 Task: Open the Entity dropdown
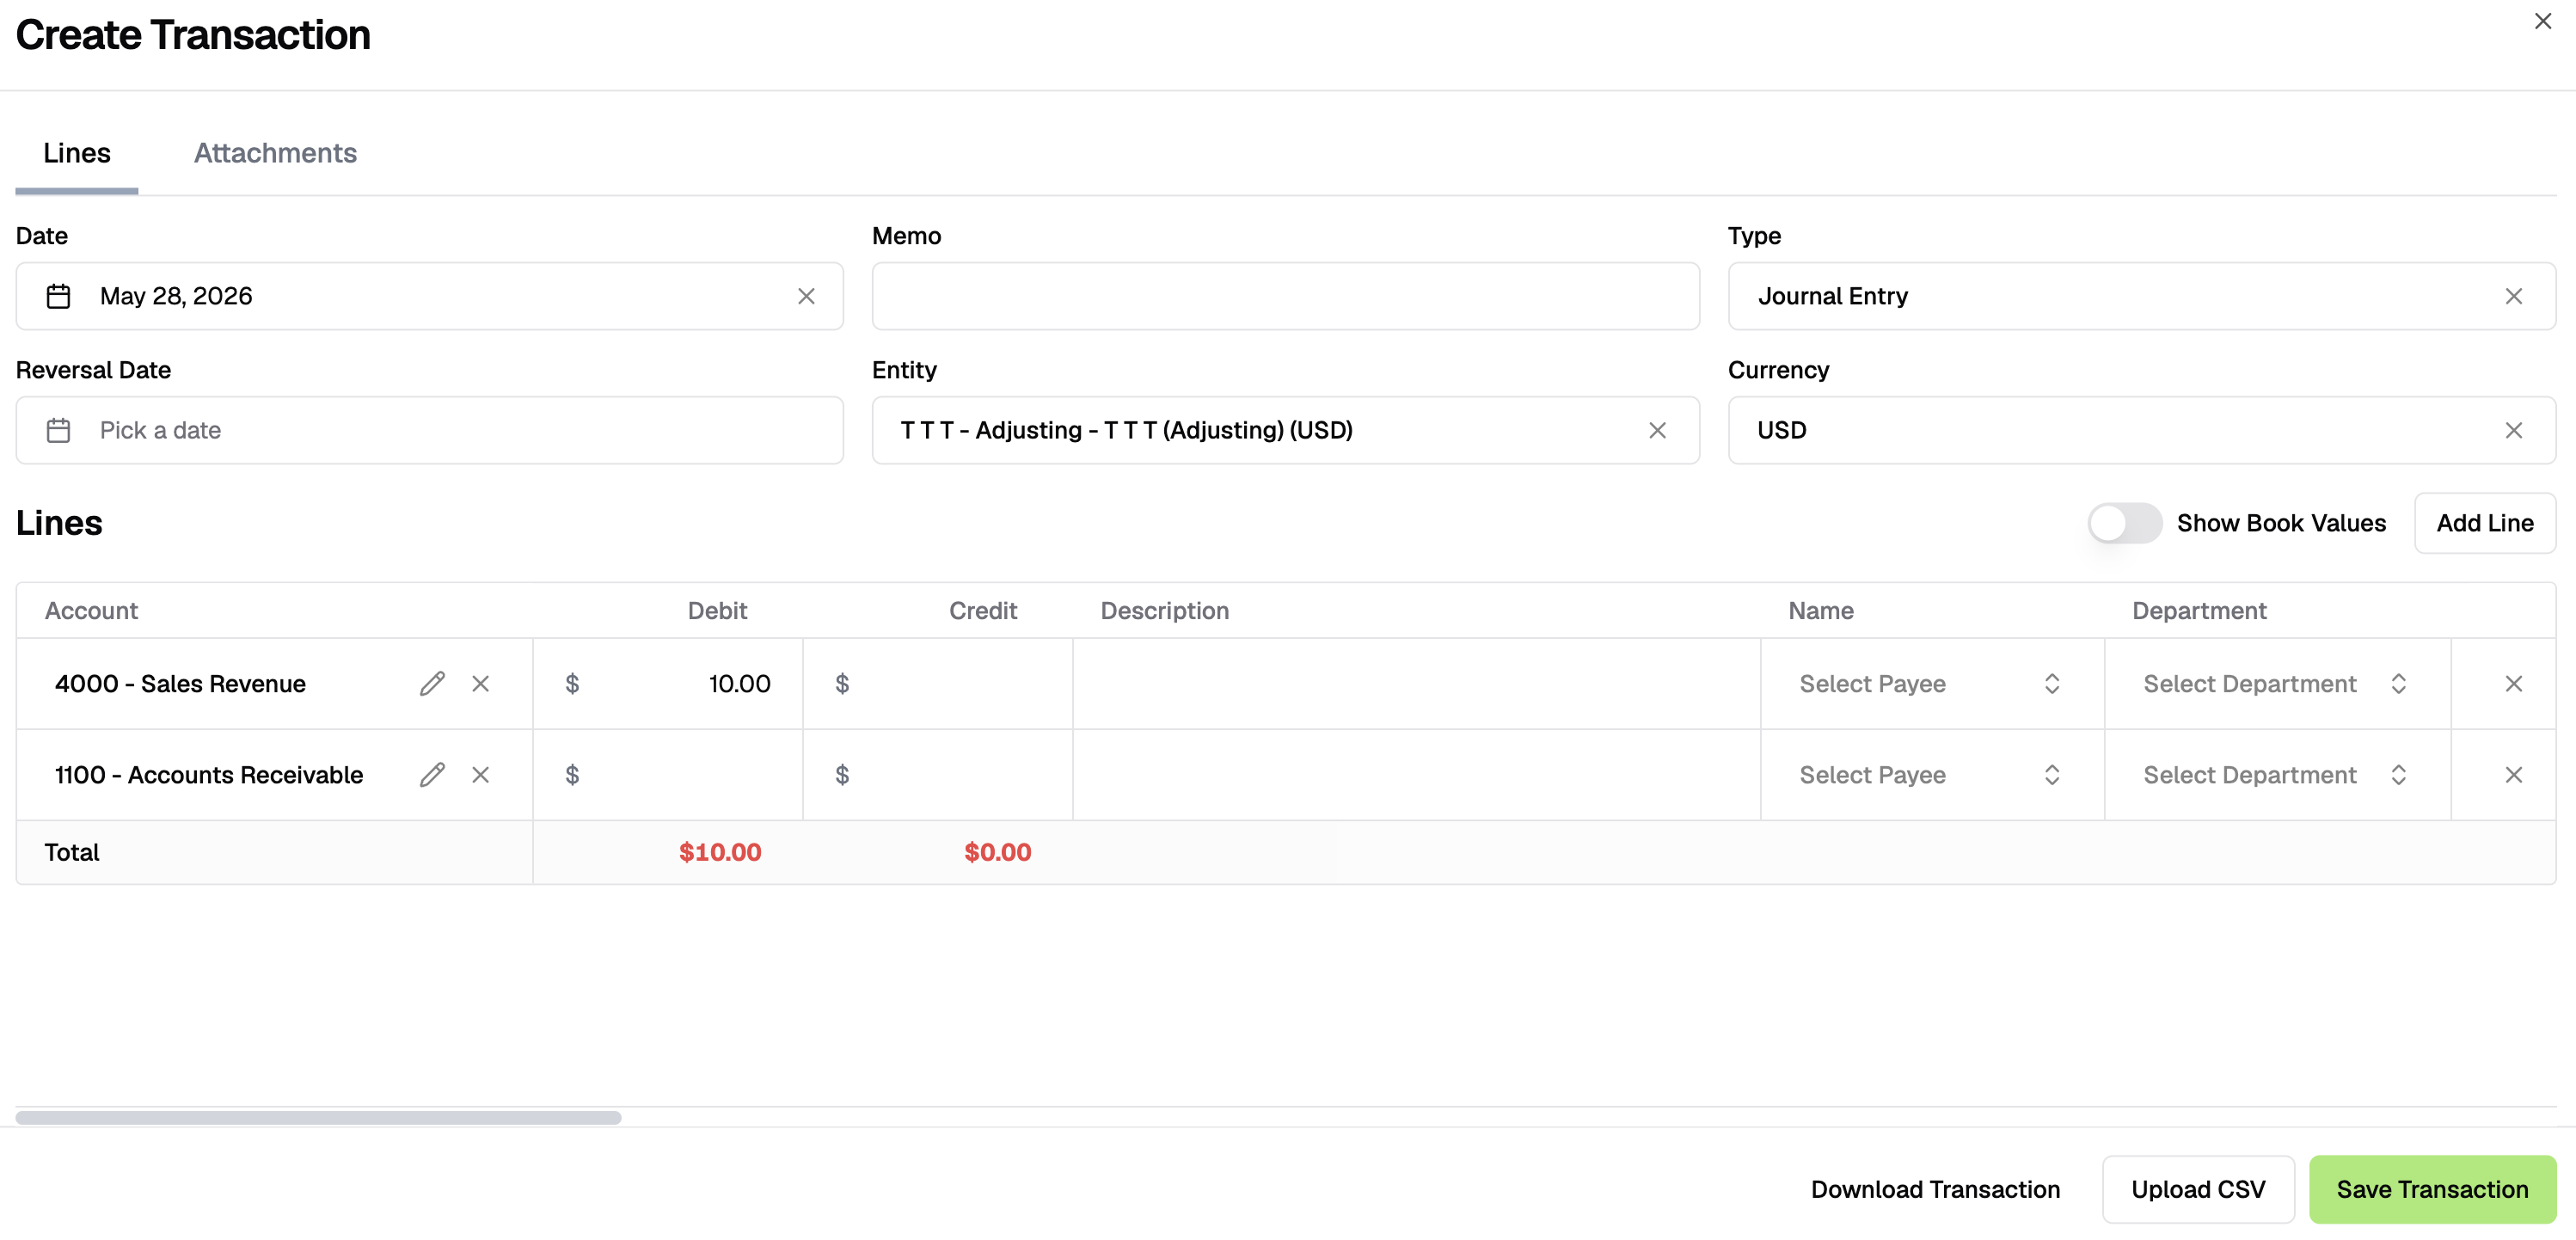pyautogui.click(x=1285, y=430)
